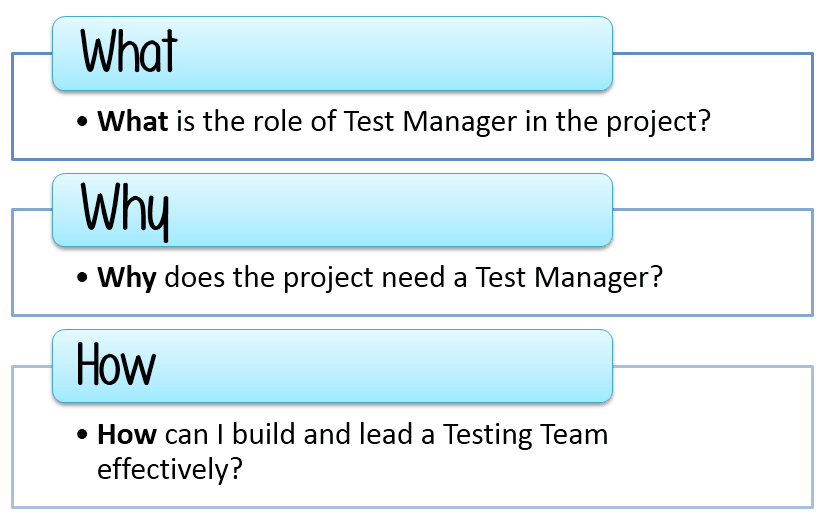Click "Manager?" in the Why bullet sentence
829x522 pixels.
(598, 278)
